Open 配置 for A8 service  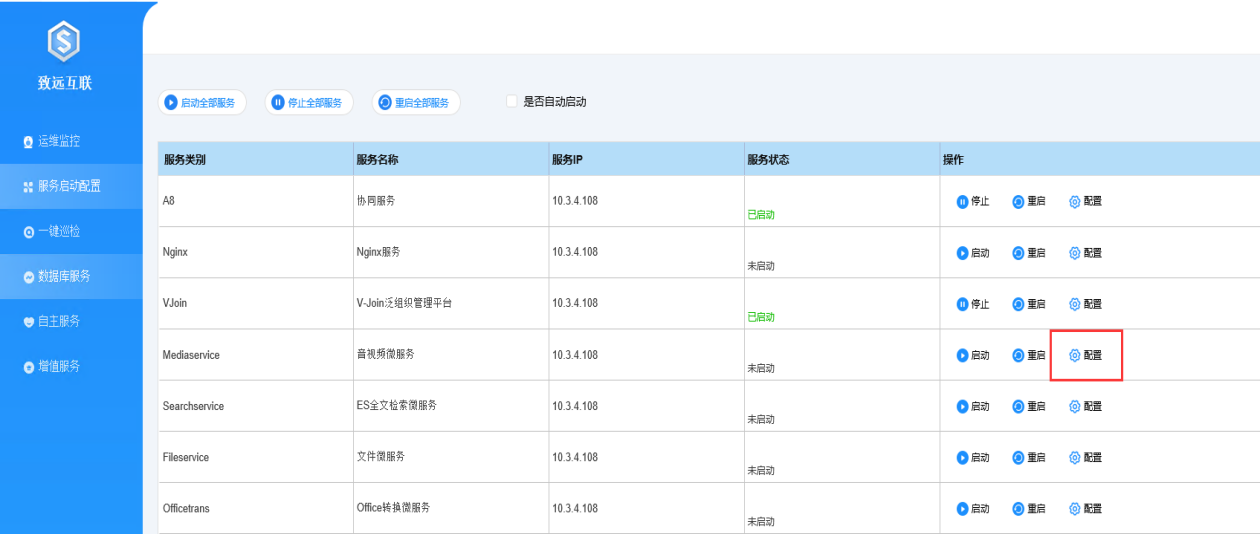pos(1086,201)
